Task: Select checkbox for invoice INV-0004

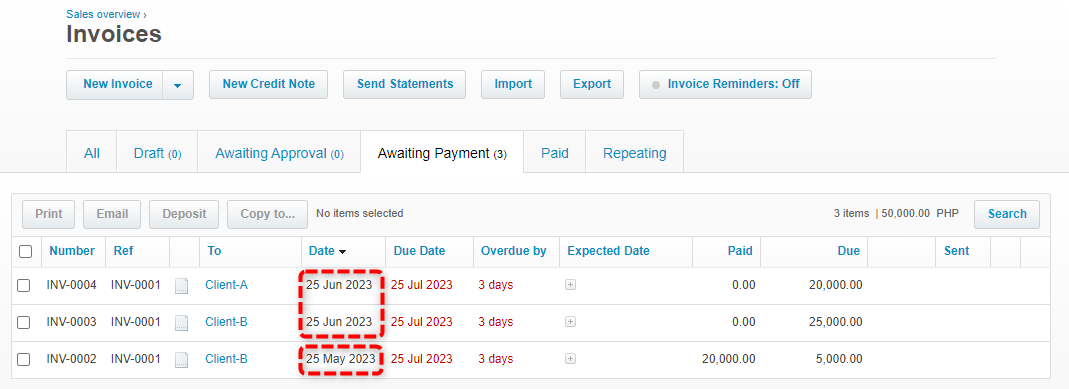Action: pos(24,285)
